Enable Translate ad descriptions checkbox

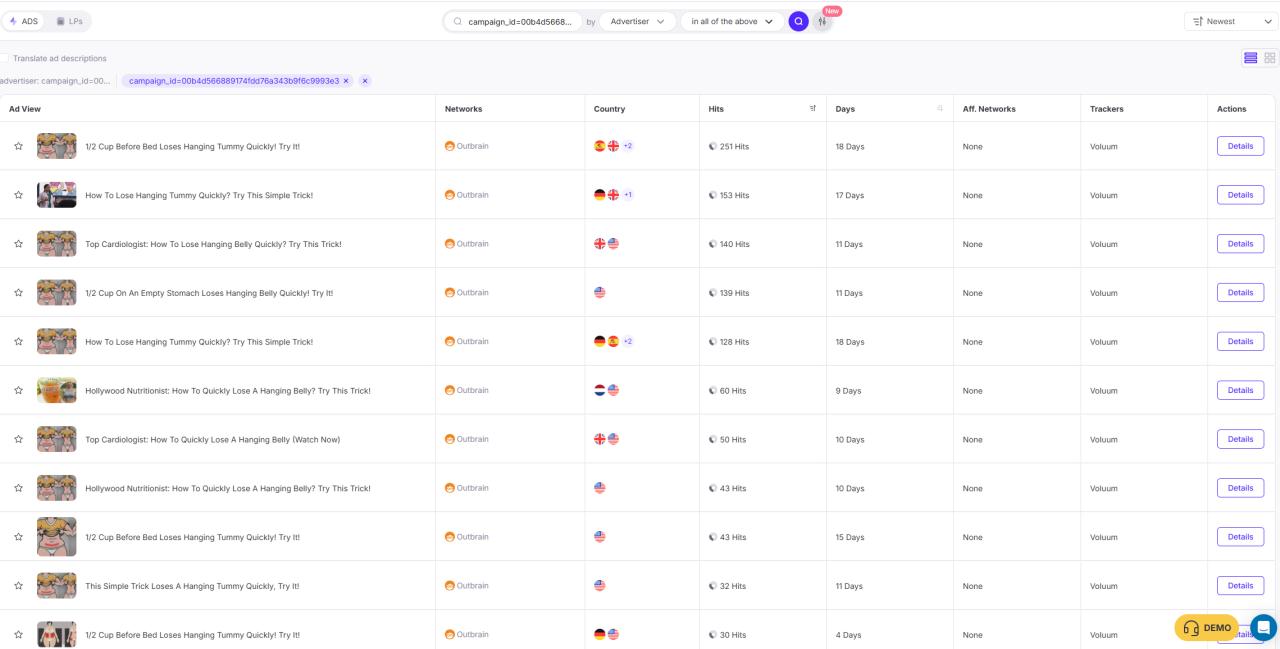[4, 58]
